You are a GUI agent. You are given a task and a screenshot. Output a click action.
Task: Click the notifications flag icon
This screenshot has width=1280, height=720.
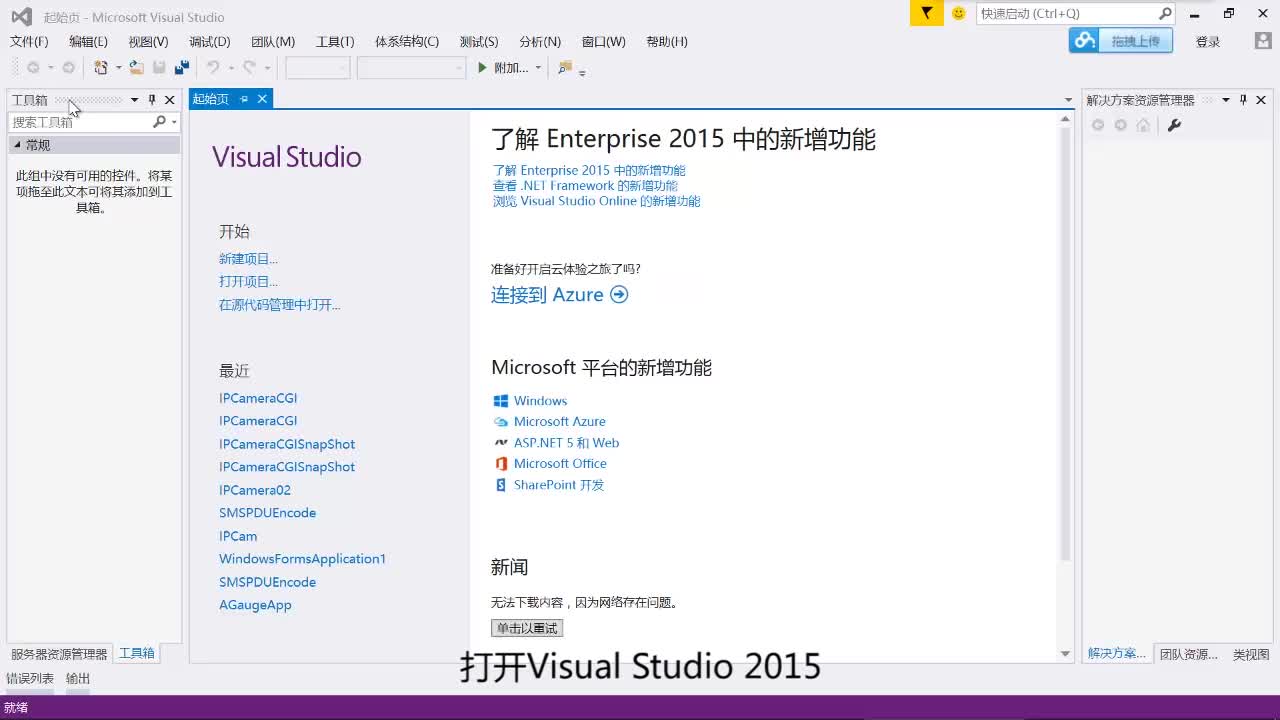tap(927, 13)
